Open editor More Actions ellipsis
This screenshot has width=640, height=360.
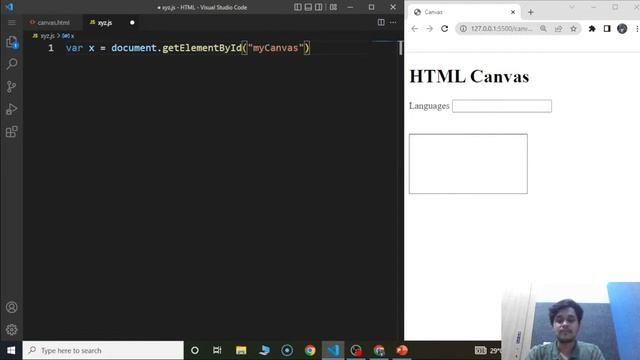click(x=393, y=22)
